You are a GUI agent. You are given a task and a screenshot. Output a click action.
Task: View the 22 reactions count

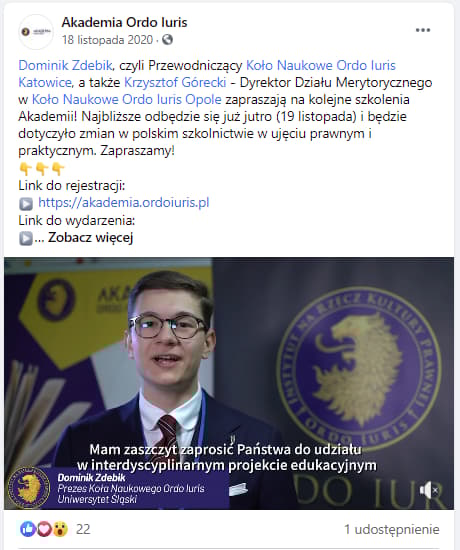click(83, 529)
